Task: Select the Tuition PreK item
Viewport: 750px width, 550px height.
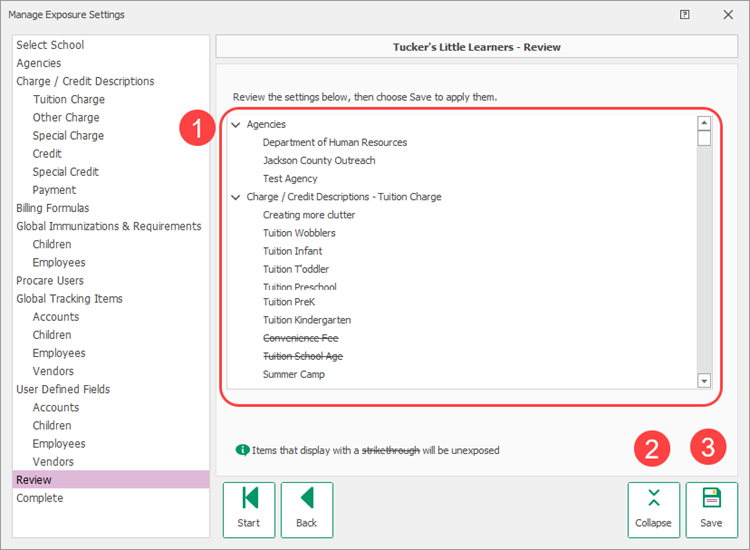Action: [289, 302]
